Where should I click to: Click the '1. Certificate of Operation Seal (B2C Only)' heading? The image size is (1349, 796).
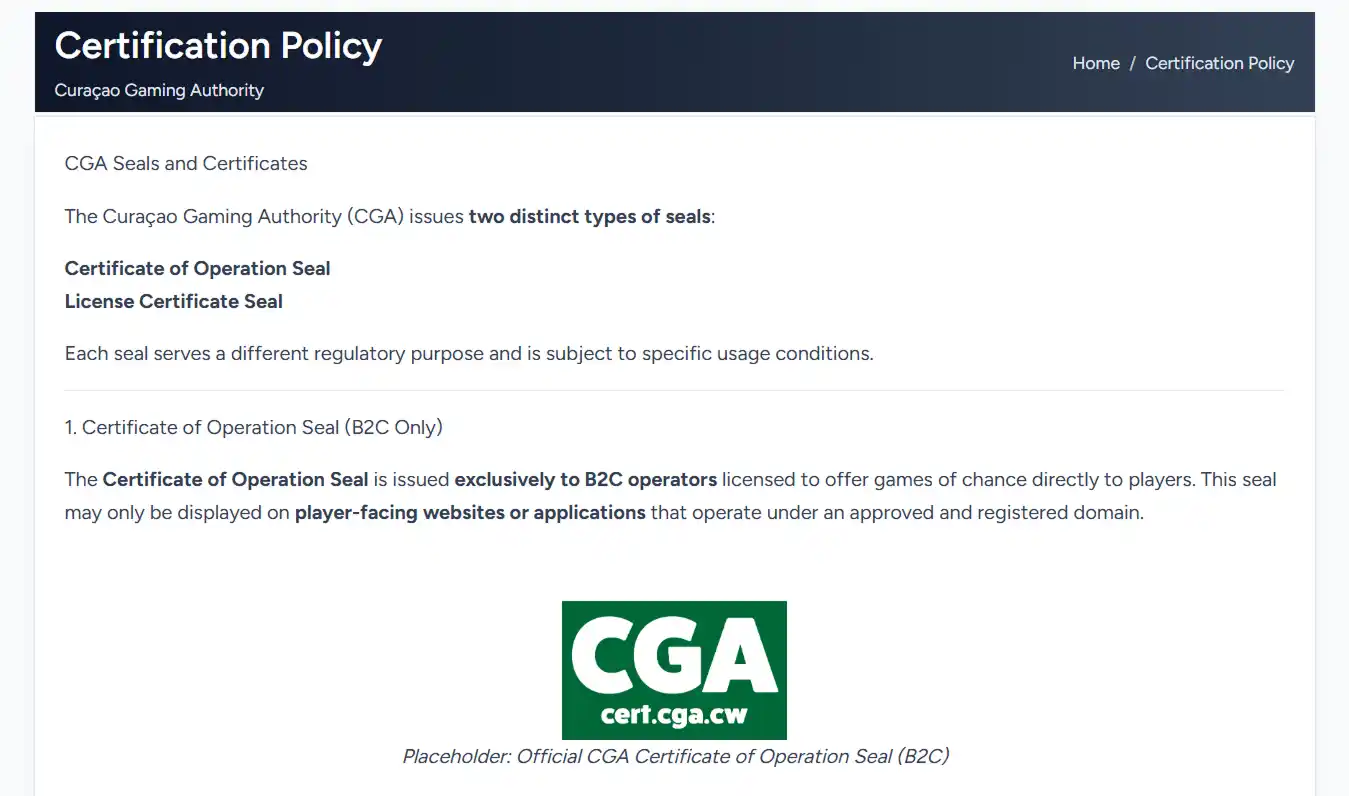tap(254, 427)
